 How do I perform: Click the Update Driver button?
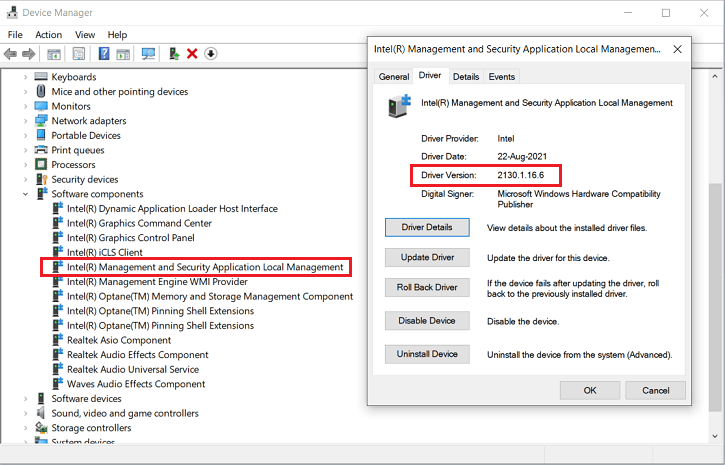click(427, 257)
